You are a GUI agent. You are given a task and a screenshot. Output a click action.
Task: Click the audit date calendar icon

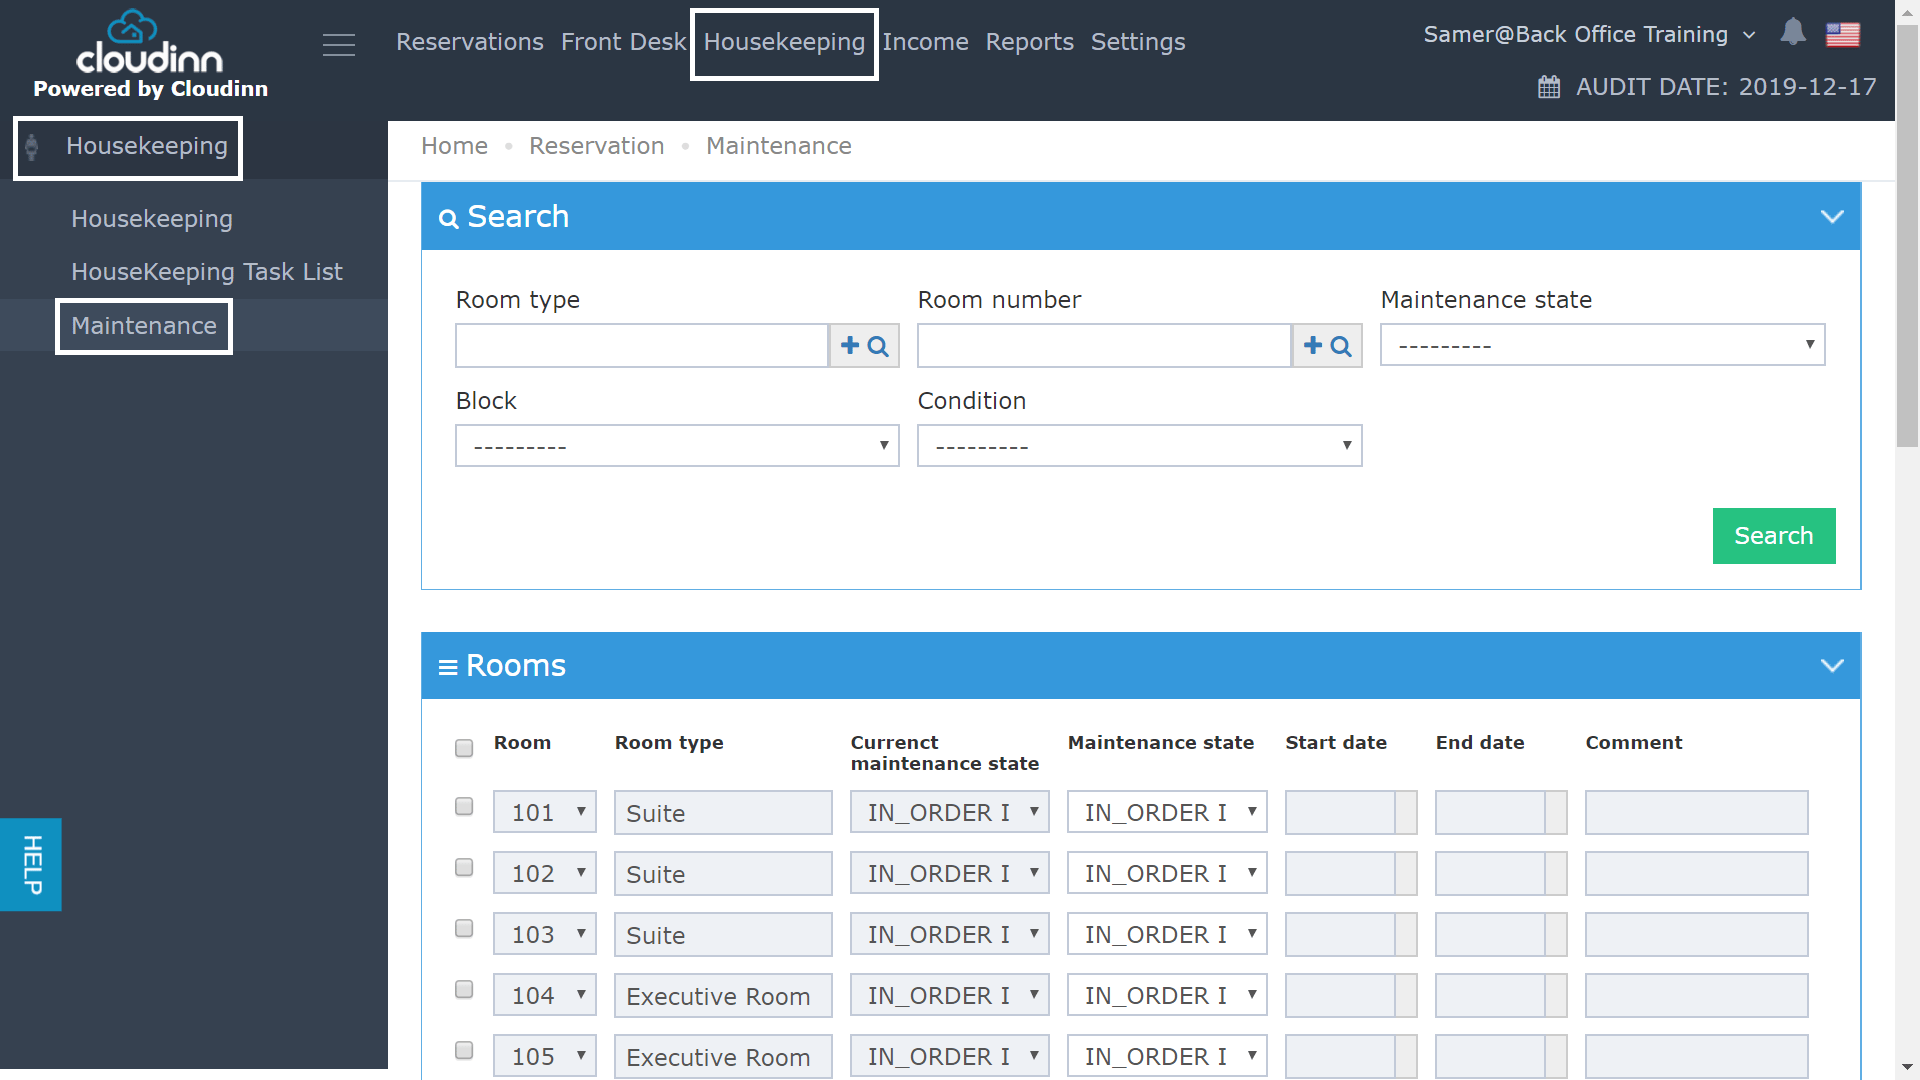pyautogui.click(x=1549, y=87)
